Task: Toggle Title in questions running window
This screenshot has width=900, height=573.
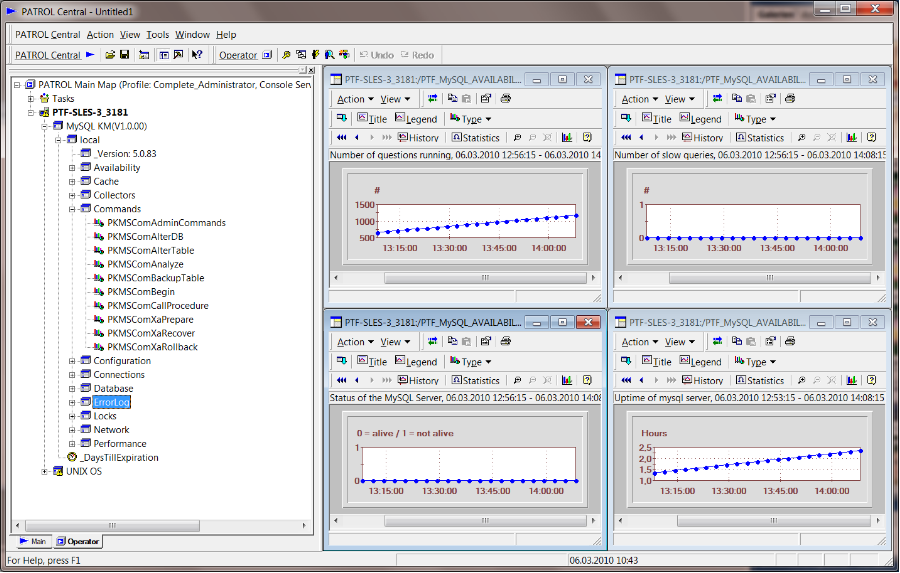Action: coord(372,118)
